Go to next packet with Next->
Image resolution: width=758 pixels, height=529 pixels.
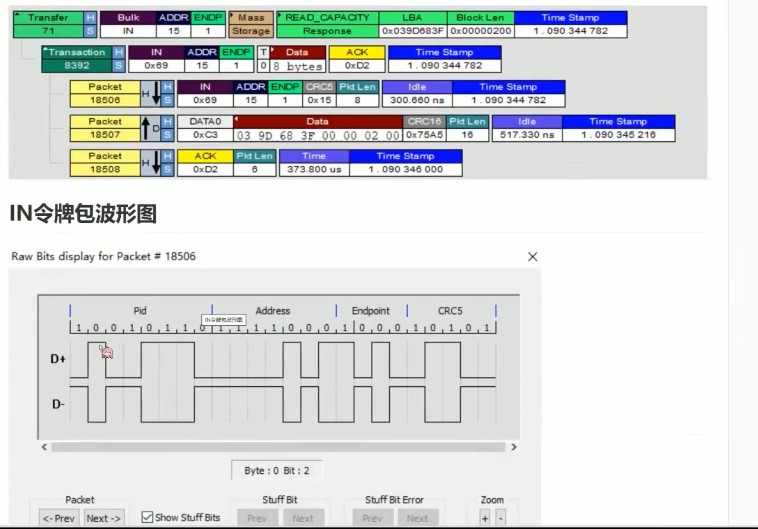tap(104, 518)
